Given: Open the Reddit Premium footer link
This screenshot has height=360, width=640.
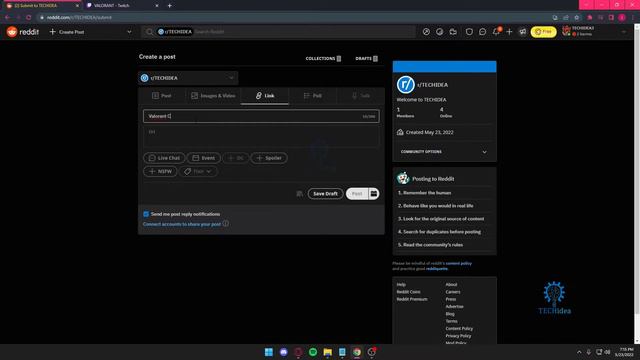Looking at the screenshot, I should (x=412, y=299).
